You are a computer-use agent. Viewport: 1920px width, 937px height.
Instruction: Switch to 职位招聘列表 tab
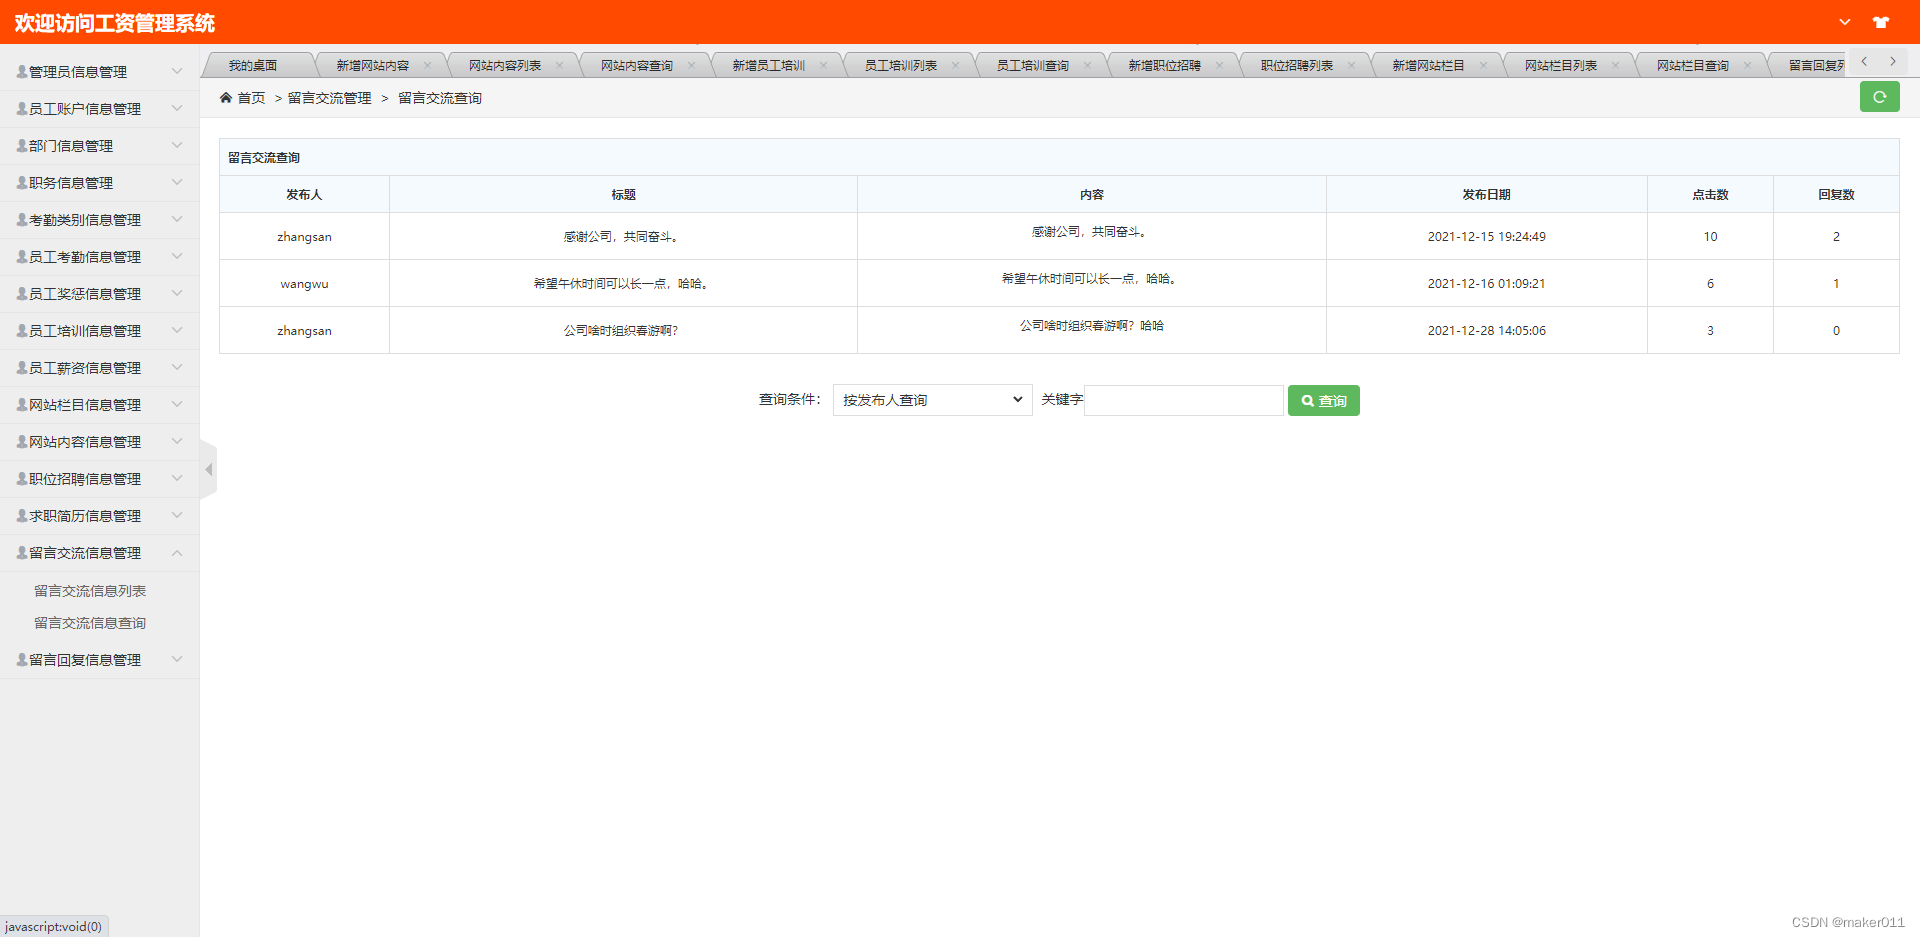1296,66
